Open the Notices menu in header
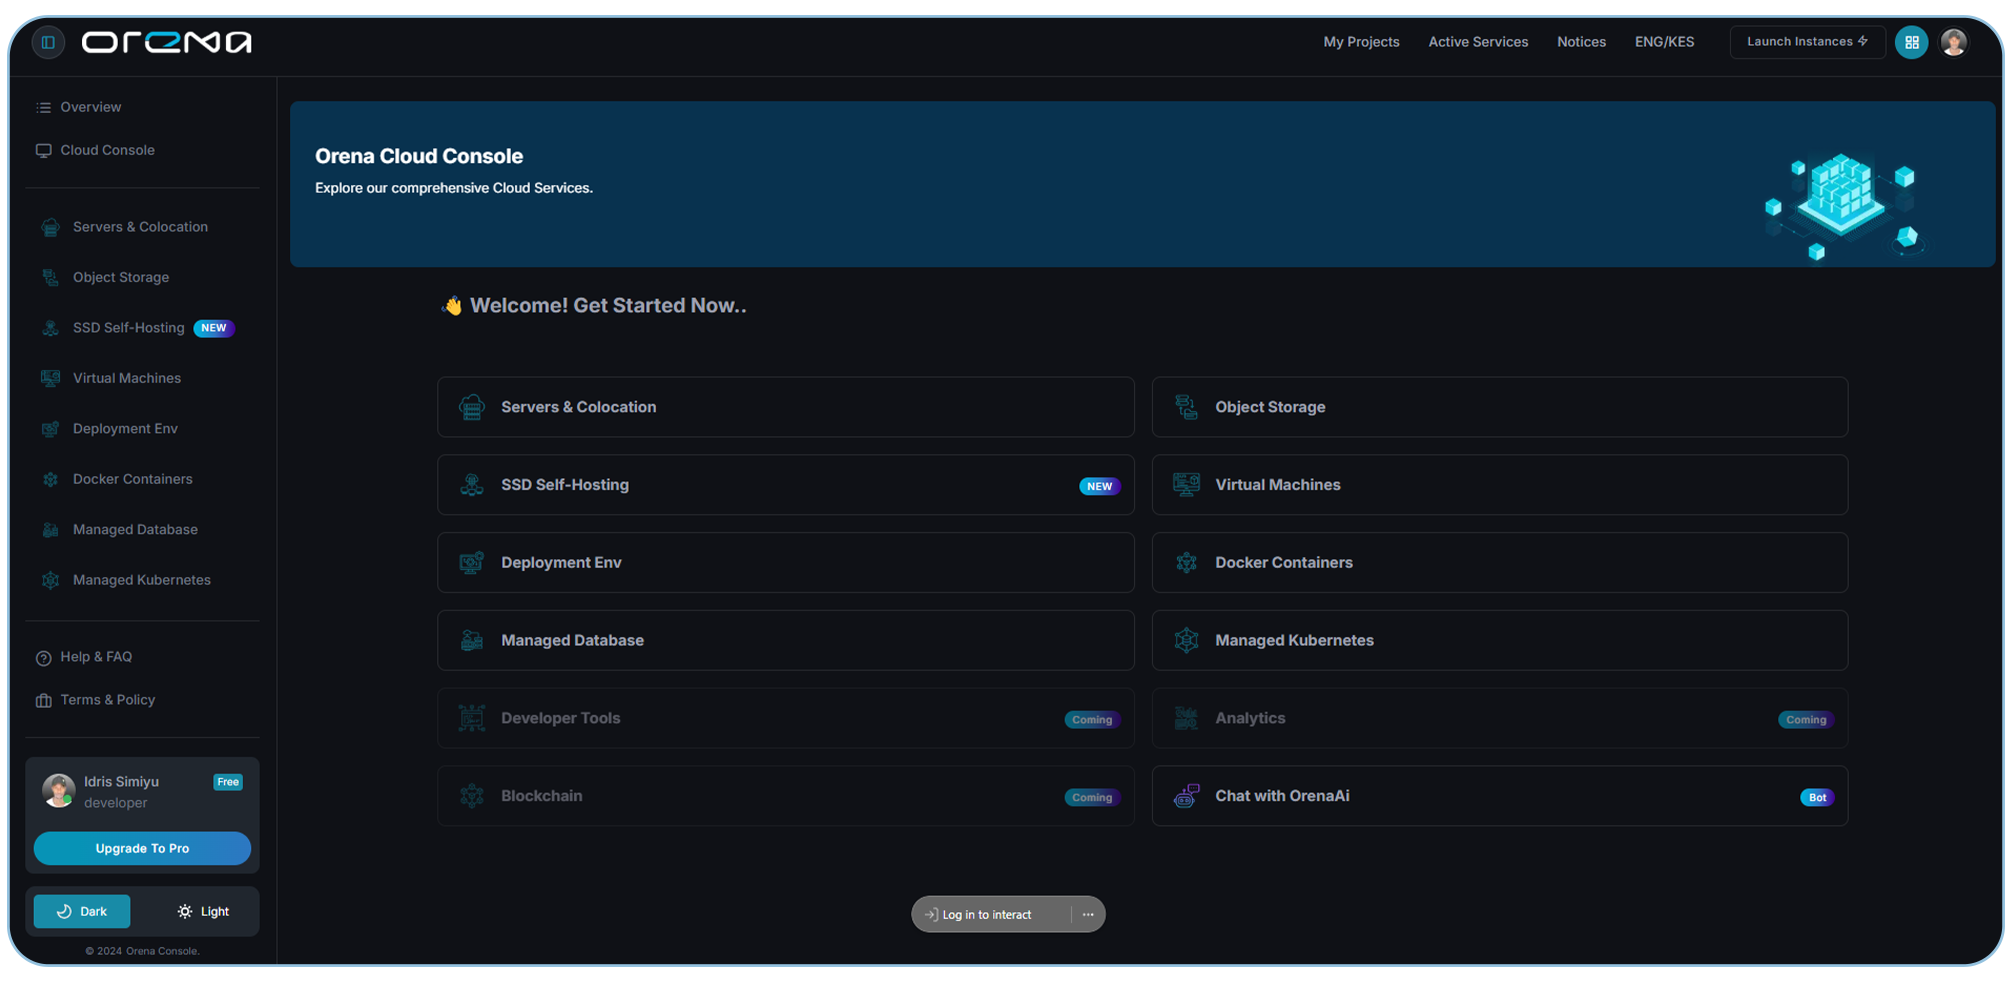Screen dimensions: 2012x981 1581,42
